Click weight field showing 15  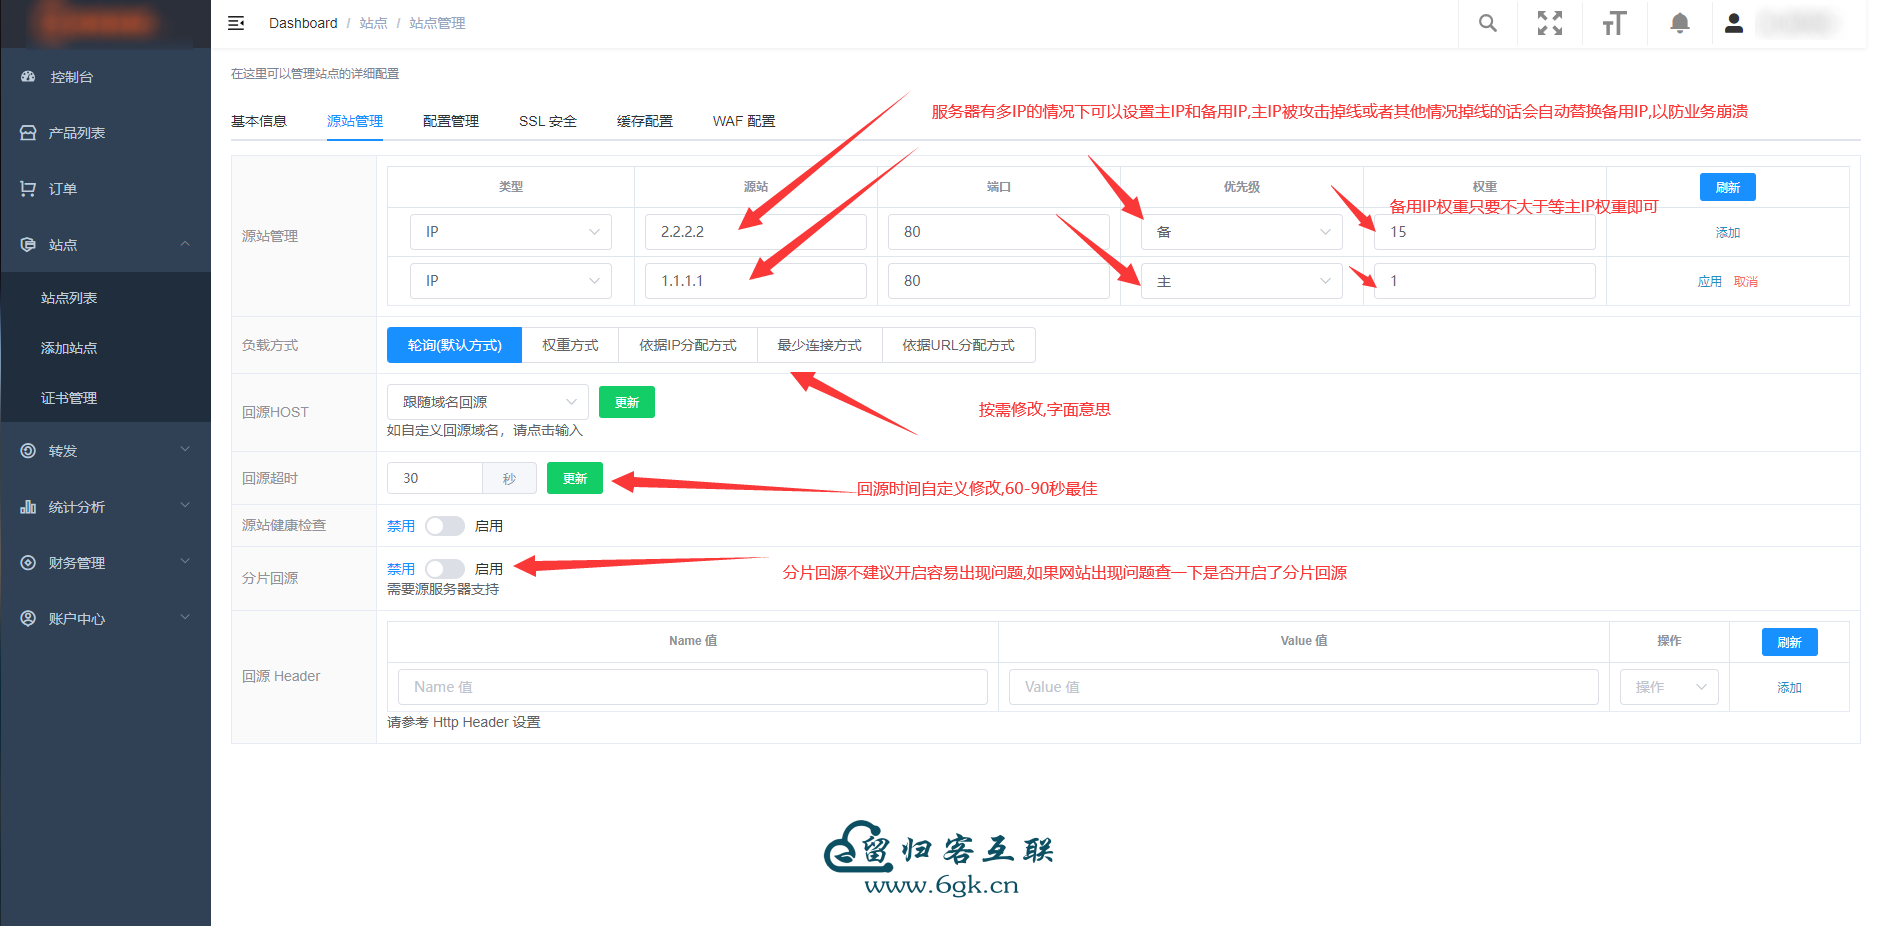[1485, 232]
